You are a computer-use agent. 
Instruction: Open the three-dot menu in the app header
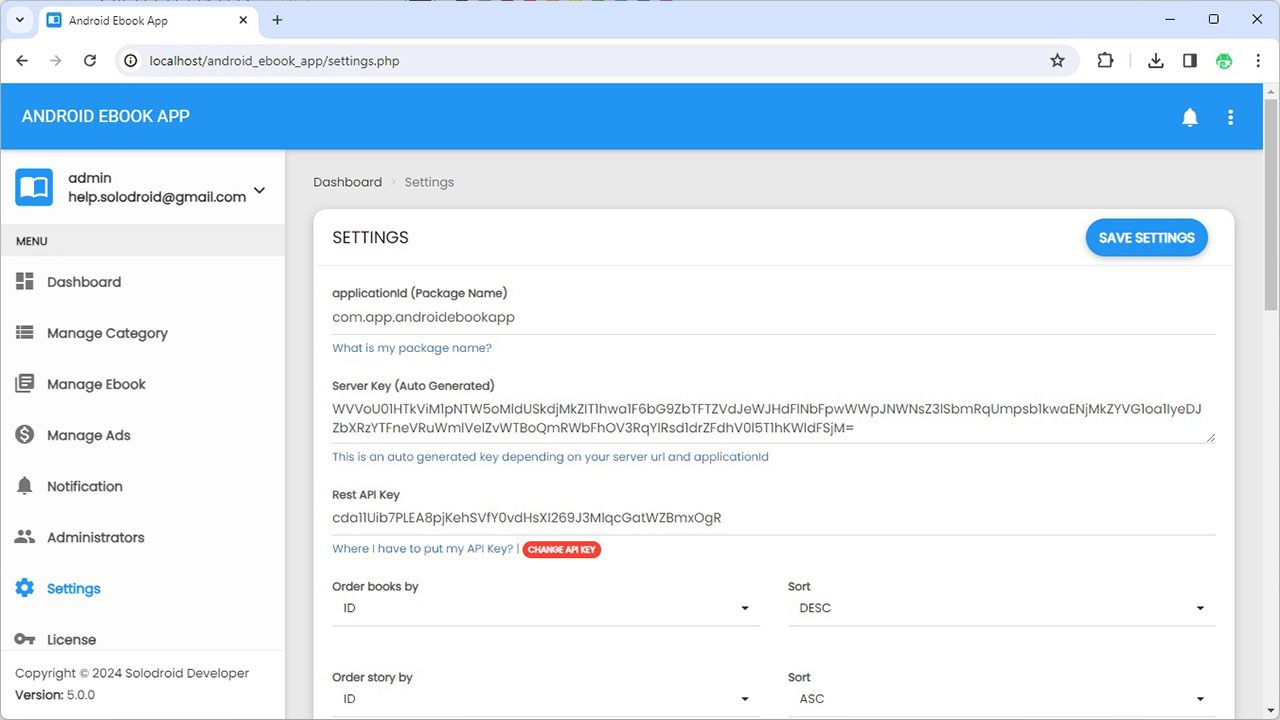[x=1231, y=117]
